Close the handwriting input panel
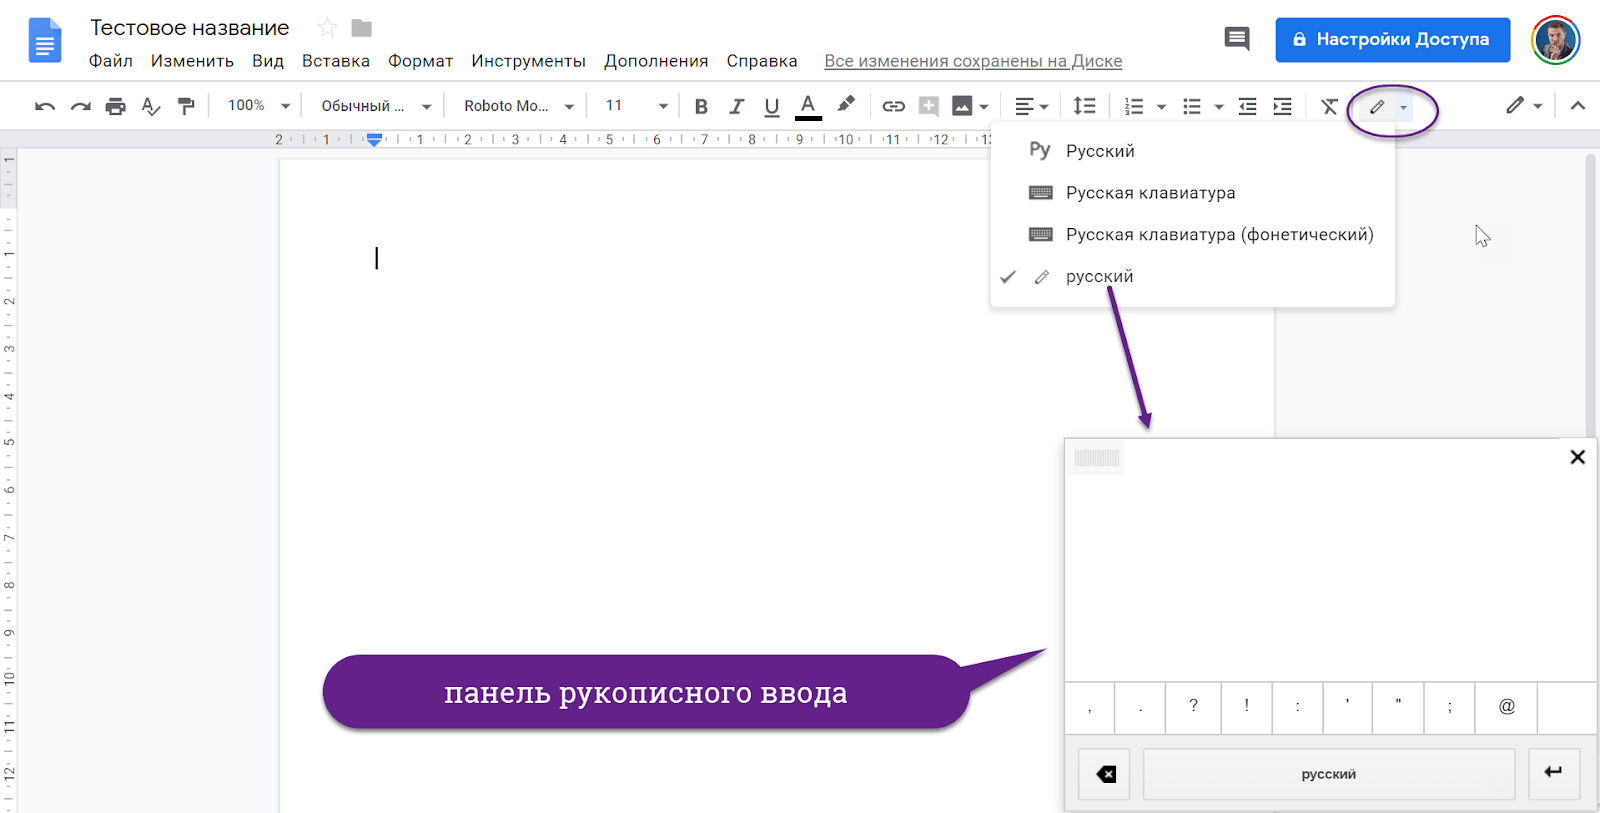 pyautogui.click(x=1578, y=457)
